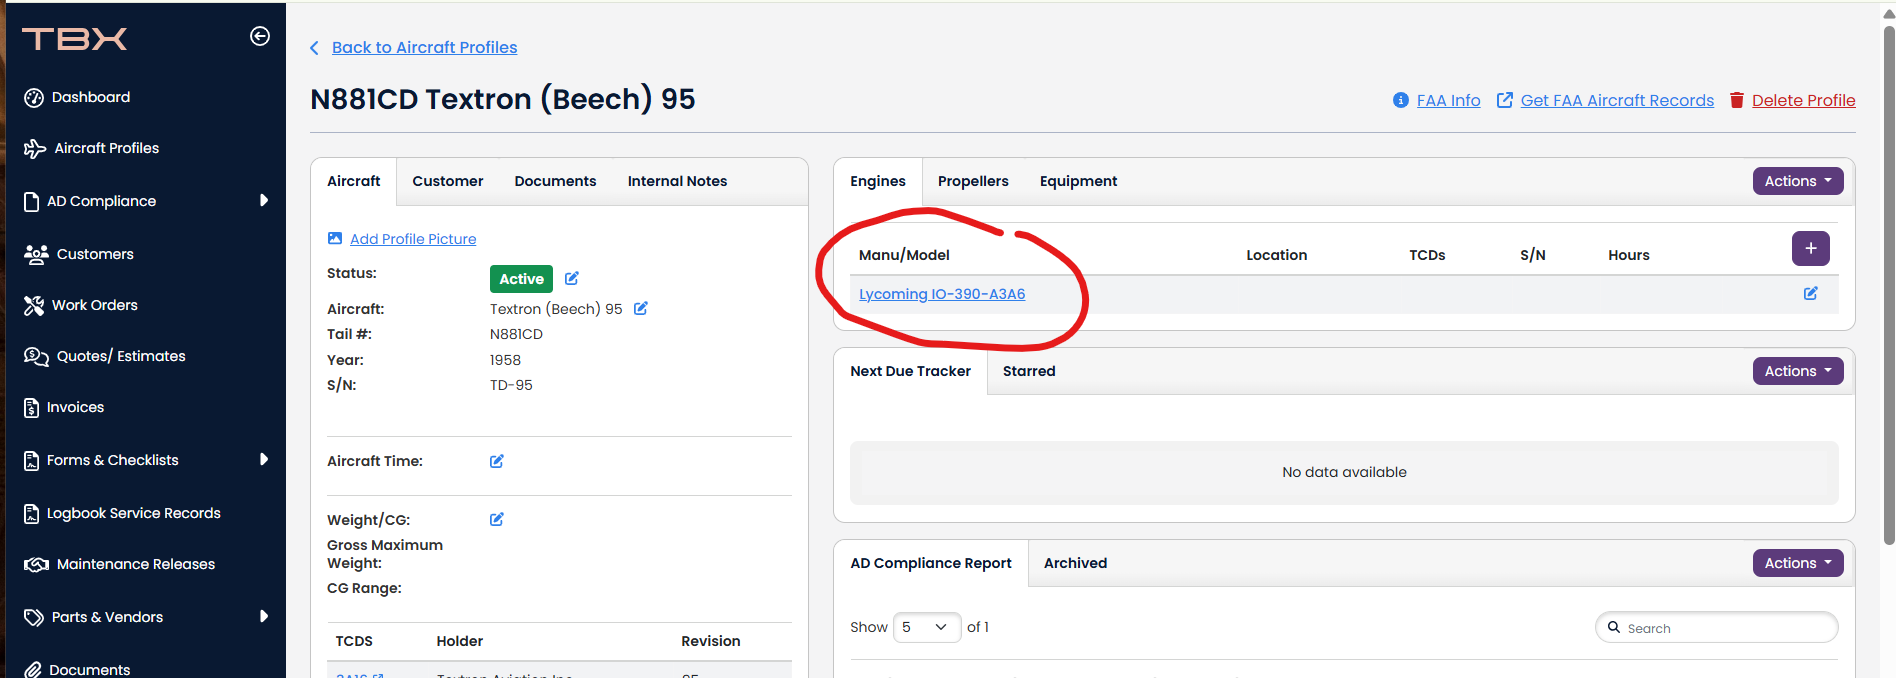This screenshot has width=1896, height=678.
Task: Click the TD-95 serial number value
Action: (x=511, y=385)
